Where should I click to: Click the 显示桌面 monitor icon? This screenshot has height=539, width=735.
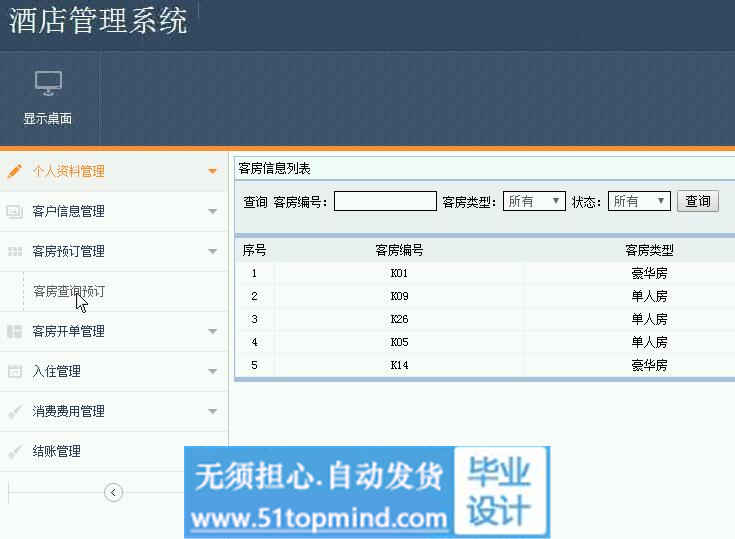[x=48, y=83]
